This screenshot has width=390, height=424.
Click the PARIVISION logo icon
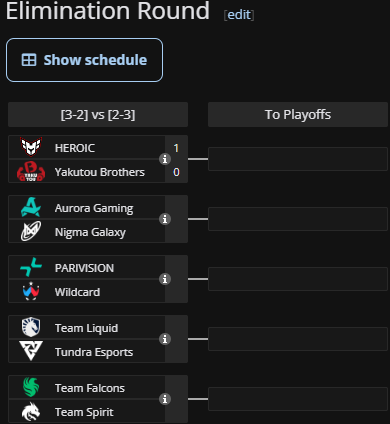[x=31, y=267]
